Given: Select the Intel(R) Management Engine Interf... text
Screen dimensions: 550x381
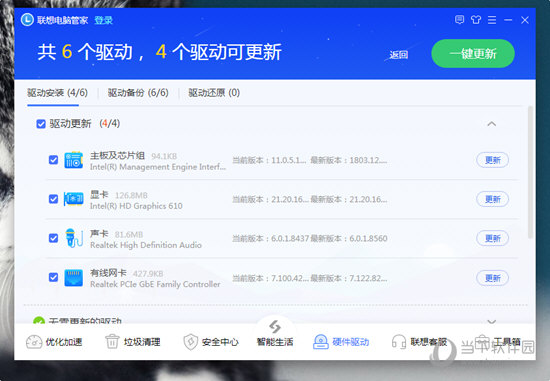Looking at the screenshot, I should point(158,167).
